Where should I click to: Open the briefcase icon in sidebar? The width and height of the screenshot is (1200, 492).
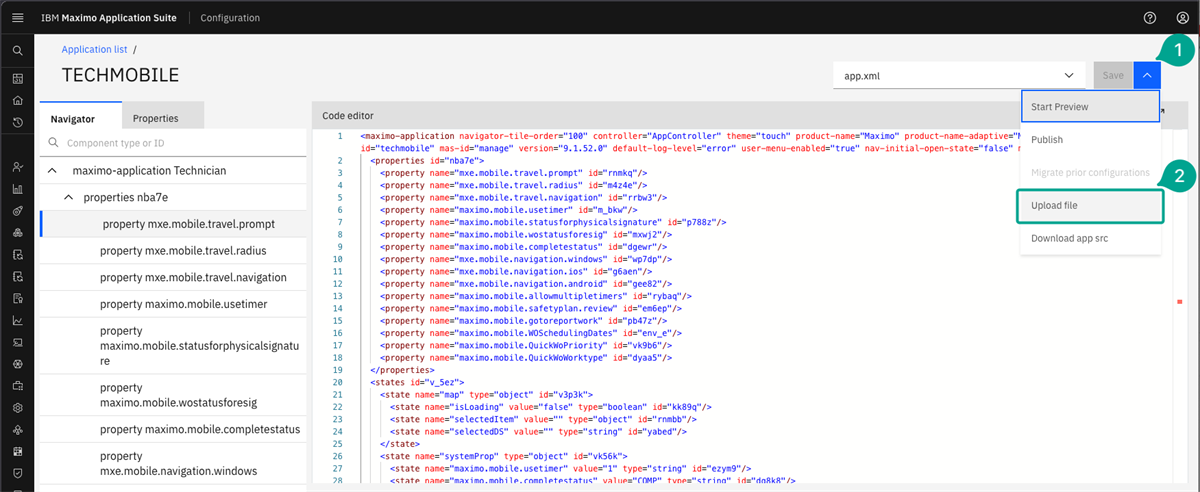pyautogui.click(x=17, y=385)
